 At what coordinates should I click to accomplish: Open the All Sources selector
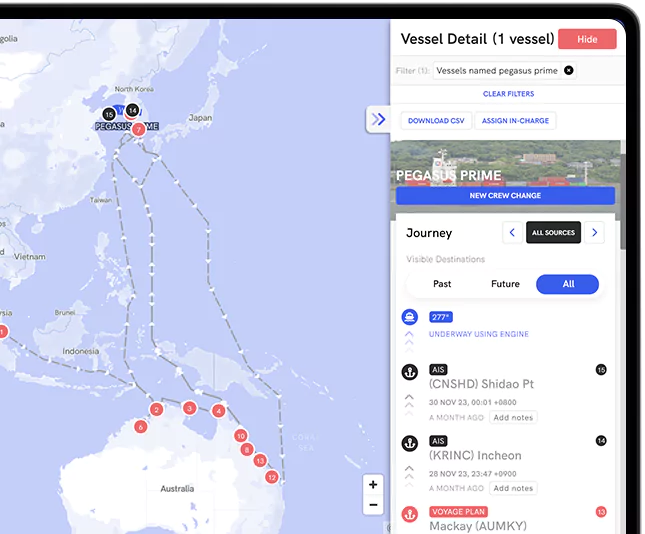[553, 233]
